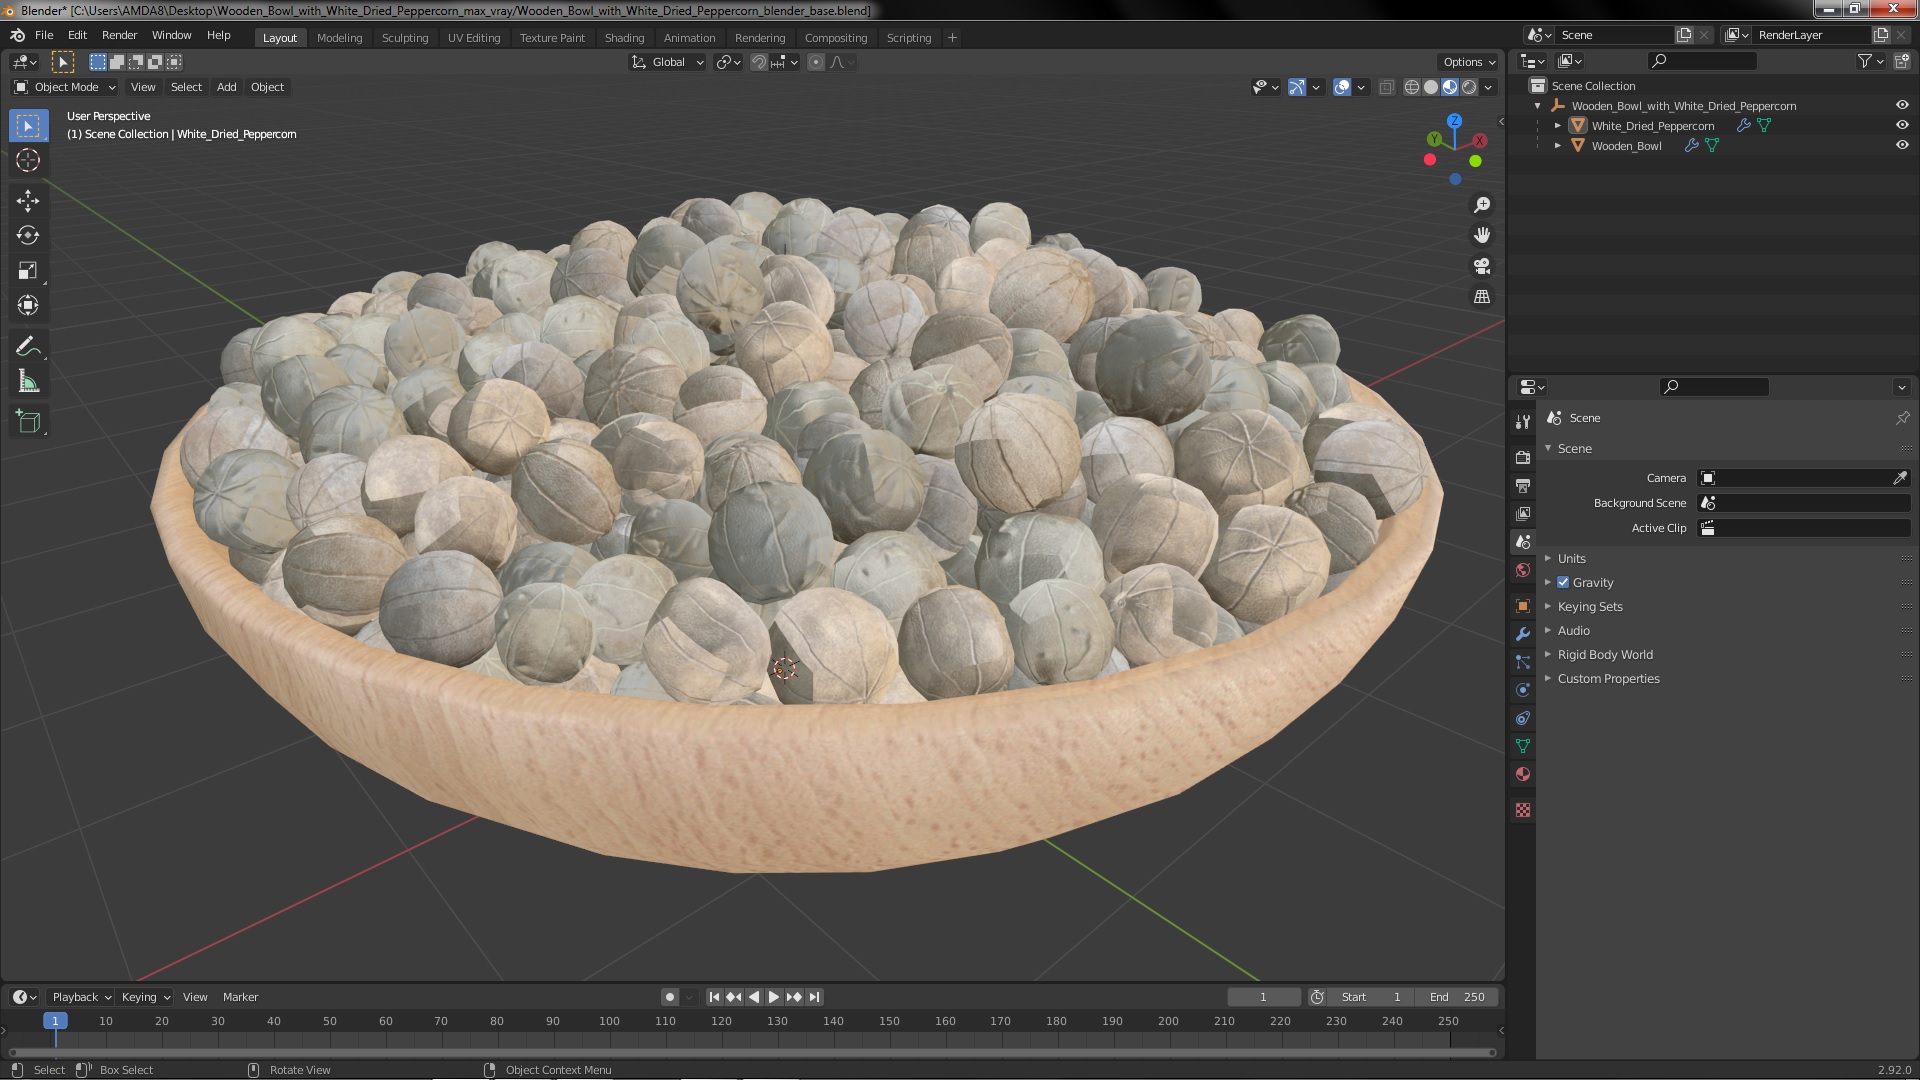Click the current frame field showing 1
This screenshot has width=1920, height=1080.
click(1263, 997)
